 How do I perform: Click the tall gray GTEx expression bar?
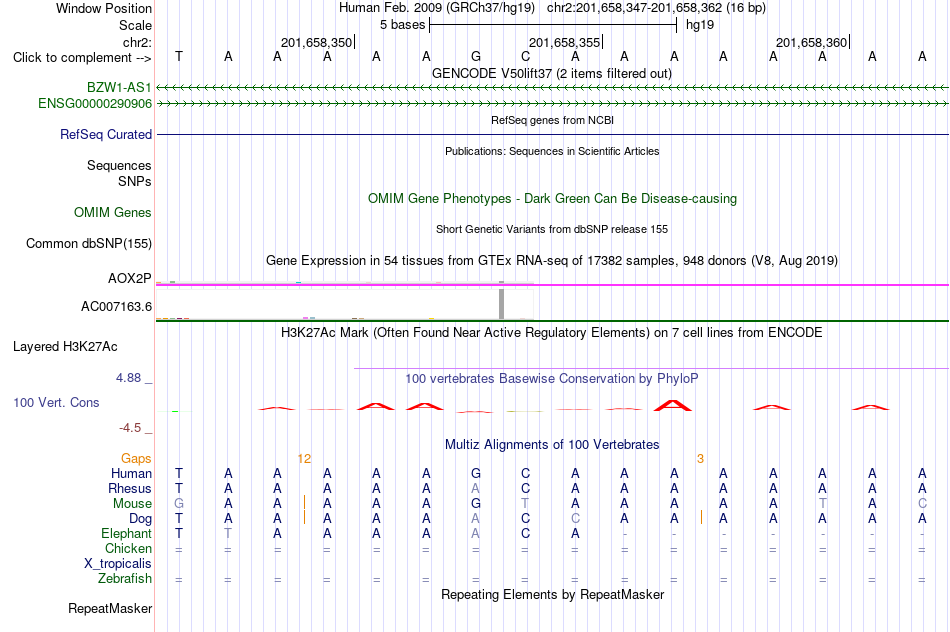[x=502, y=303]
